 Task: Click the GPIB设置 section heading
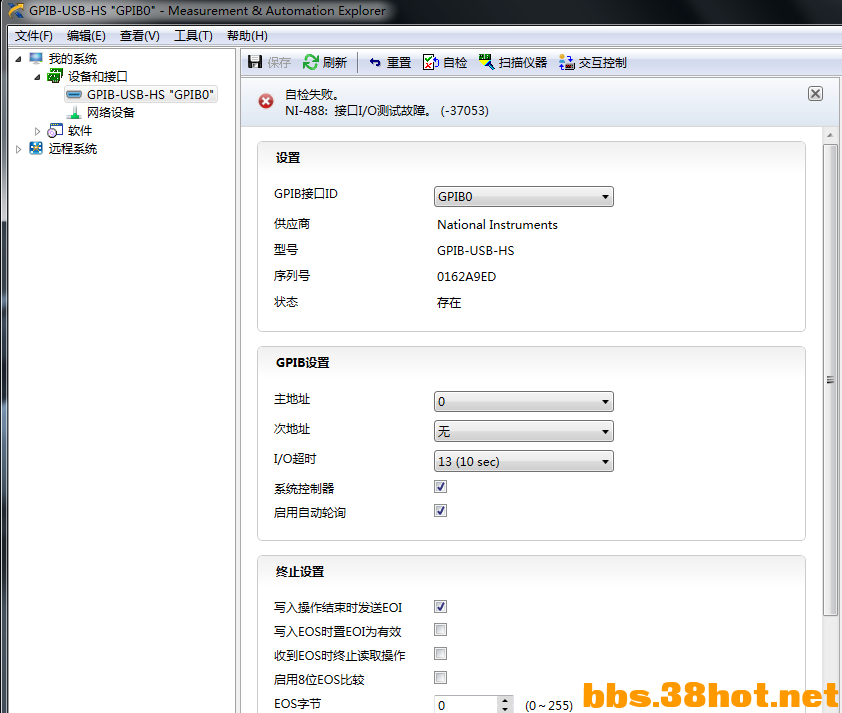tap(302, 362)
